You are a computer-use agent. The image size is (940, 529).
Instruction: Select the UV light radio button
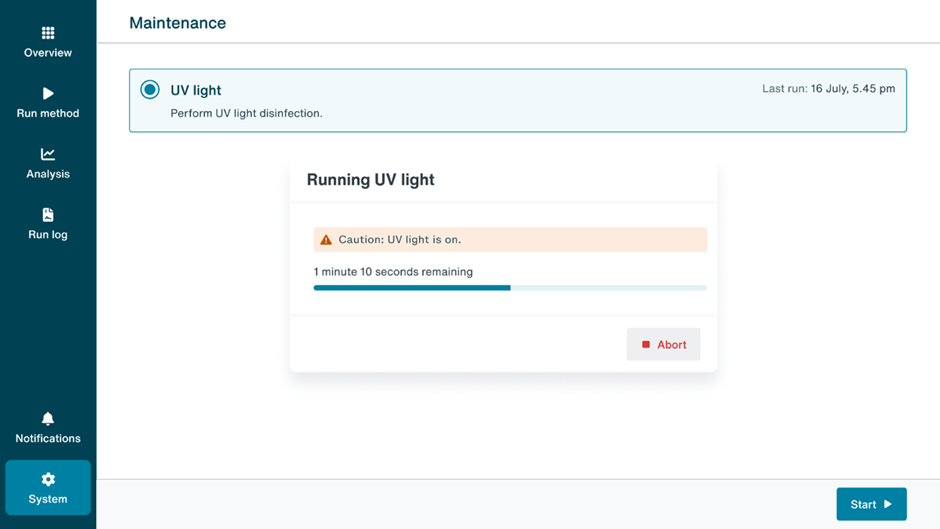click(150, 89)
